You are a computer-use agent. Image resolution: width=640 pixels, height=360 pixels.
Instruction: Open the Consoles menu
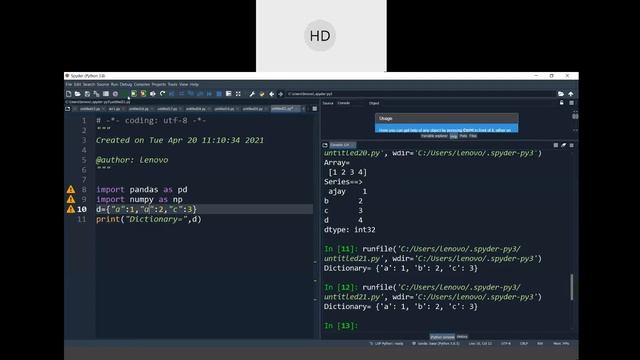coord(142,84)
